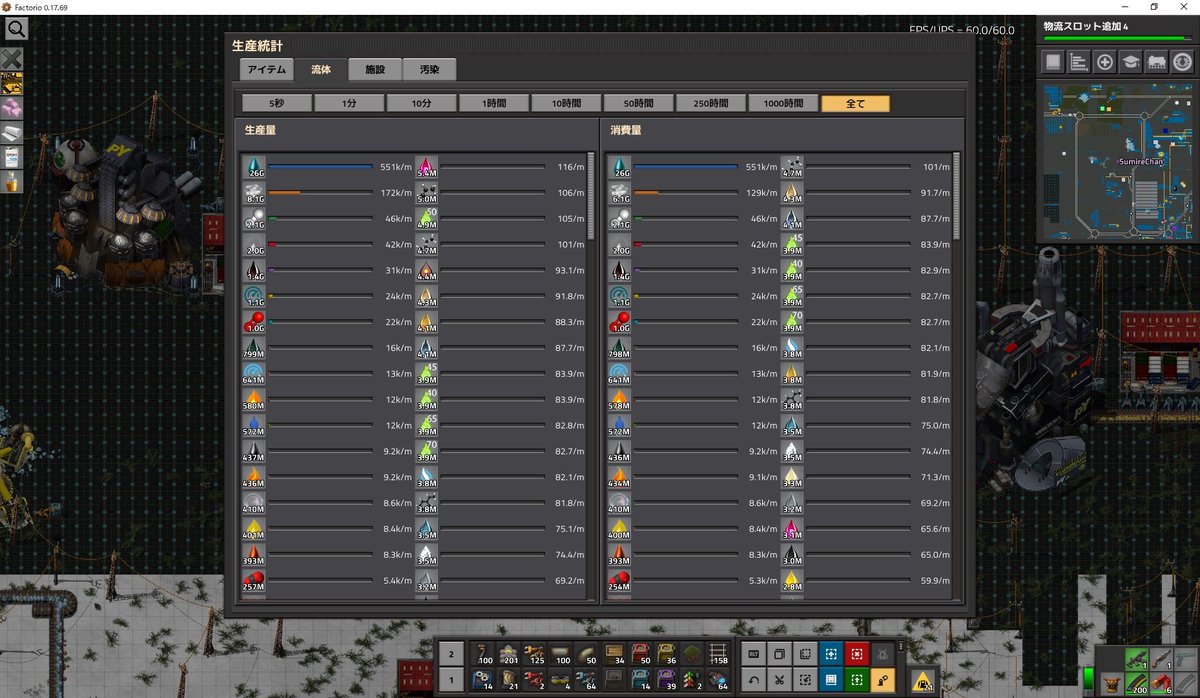Screen dimensions: 1200x698
Task: Select the yellow hazard-stripe icon in the left sidebar
Action: (x=13, y=83)
